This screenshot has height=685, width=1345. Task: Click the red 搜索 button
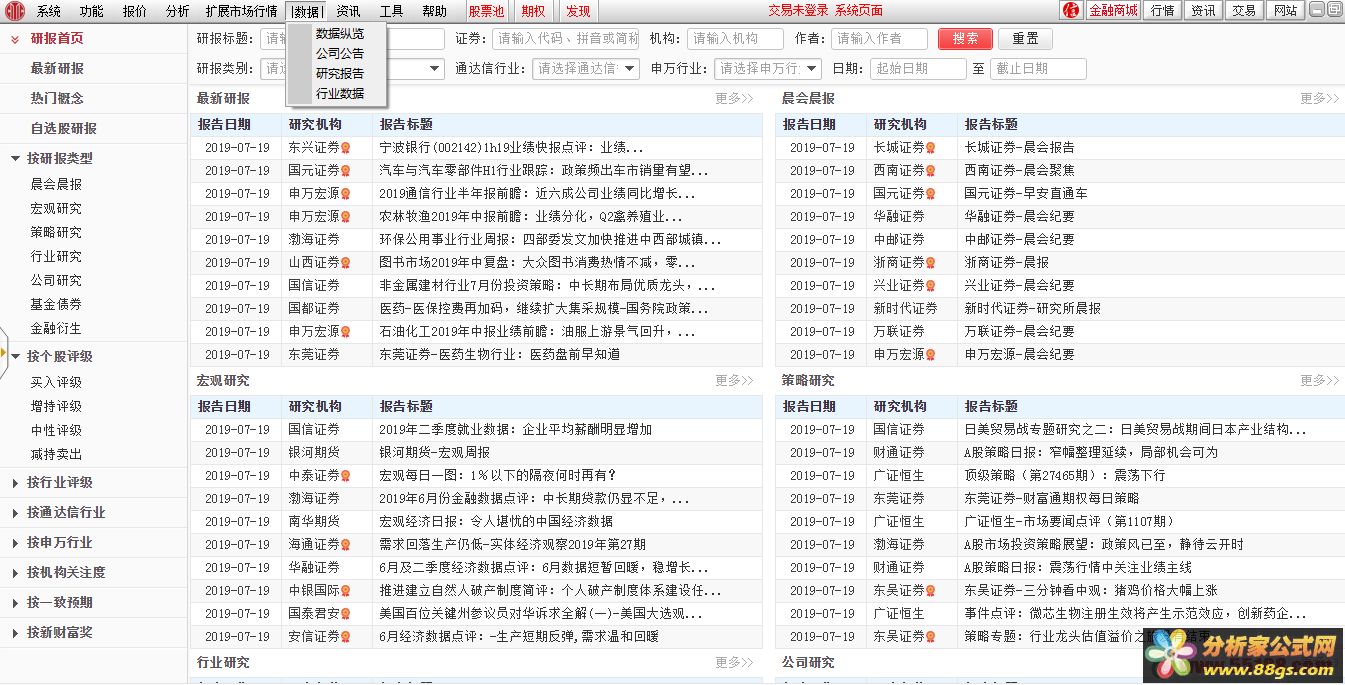pos(965,39)
